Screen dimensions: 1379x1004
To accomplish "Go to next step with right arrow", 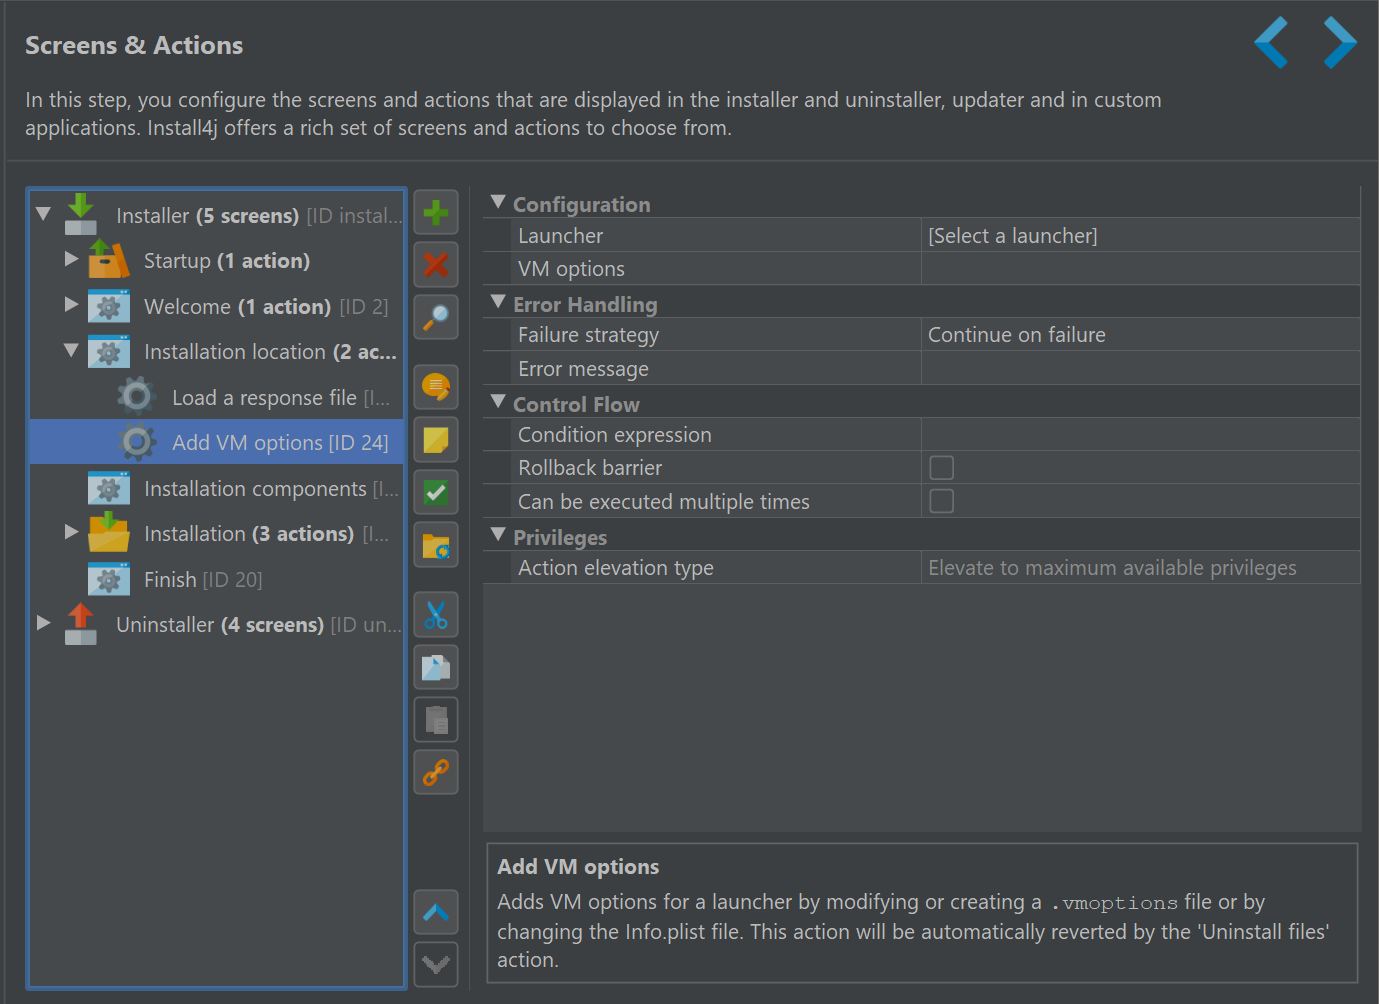I will tap(1340, 42).
